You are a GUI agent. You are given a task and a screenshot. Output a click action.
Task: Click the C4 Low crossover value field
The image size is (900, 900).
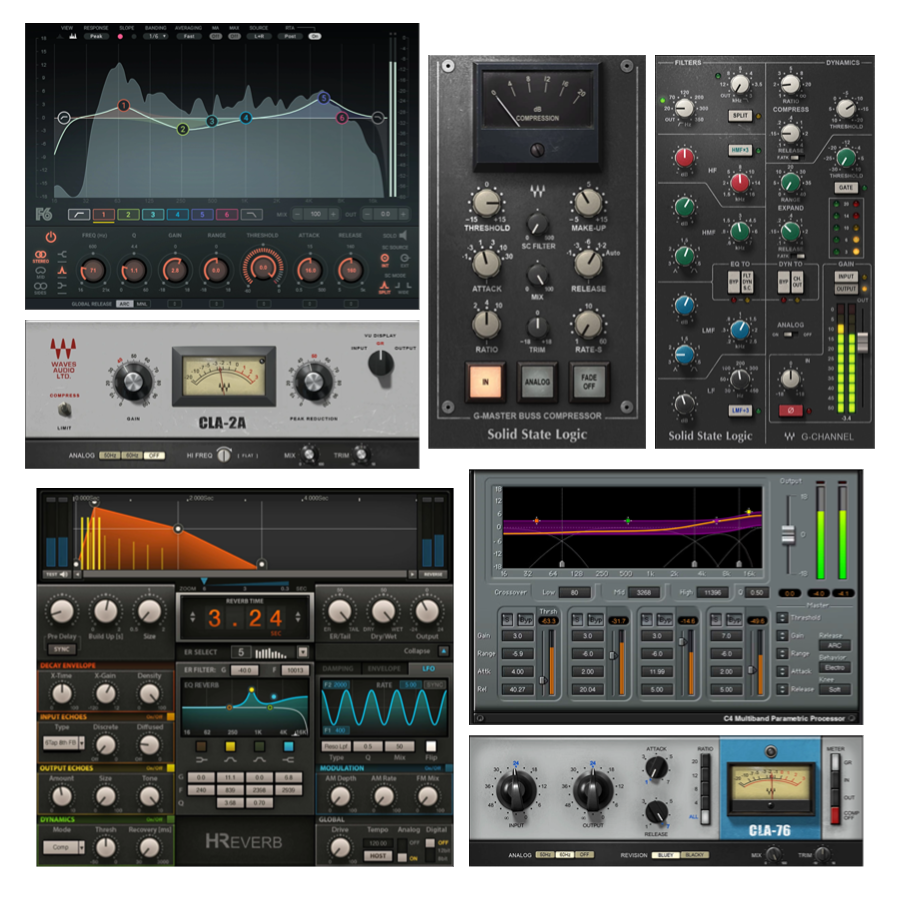575,592
